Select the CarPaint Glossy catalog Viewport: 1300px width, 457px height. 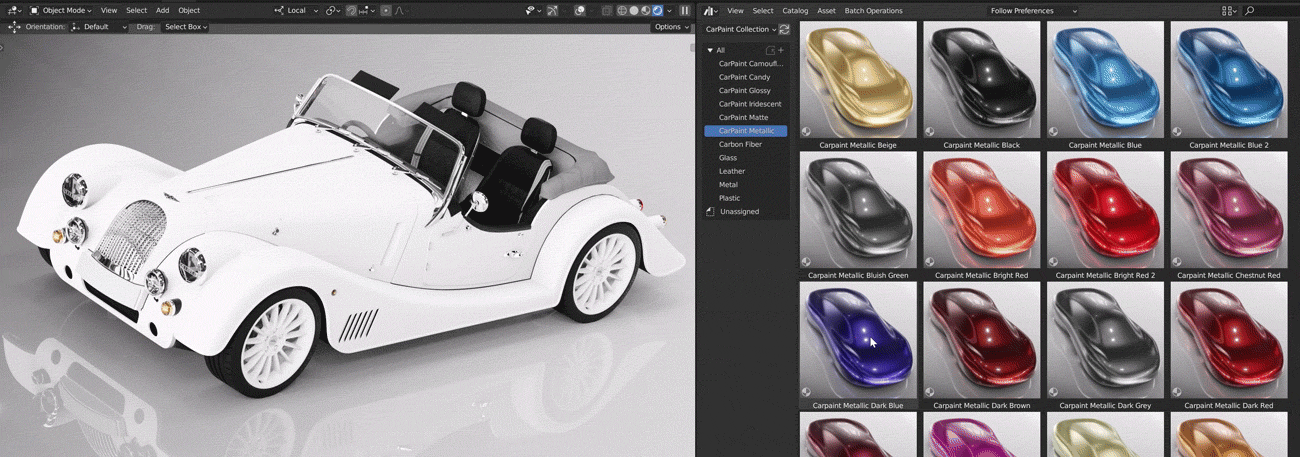(x=745, y=91)
